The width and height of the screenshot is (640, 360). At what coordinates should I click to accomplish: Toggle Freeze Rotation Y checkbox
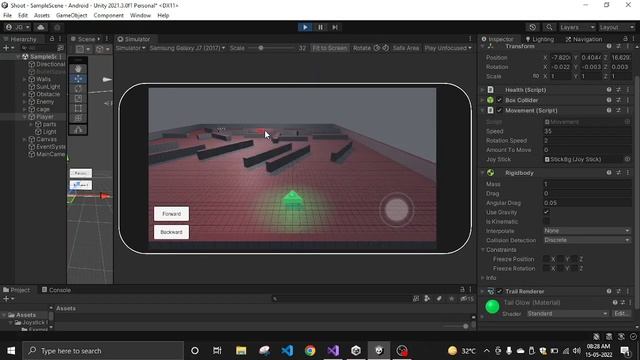pos(560,268)
